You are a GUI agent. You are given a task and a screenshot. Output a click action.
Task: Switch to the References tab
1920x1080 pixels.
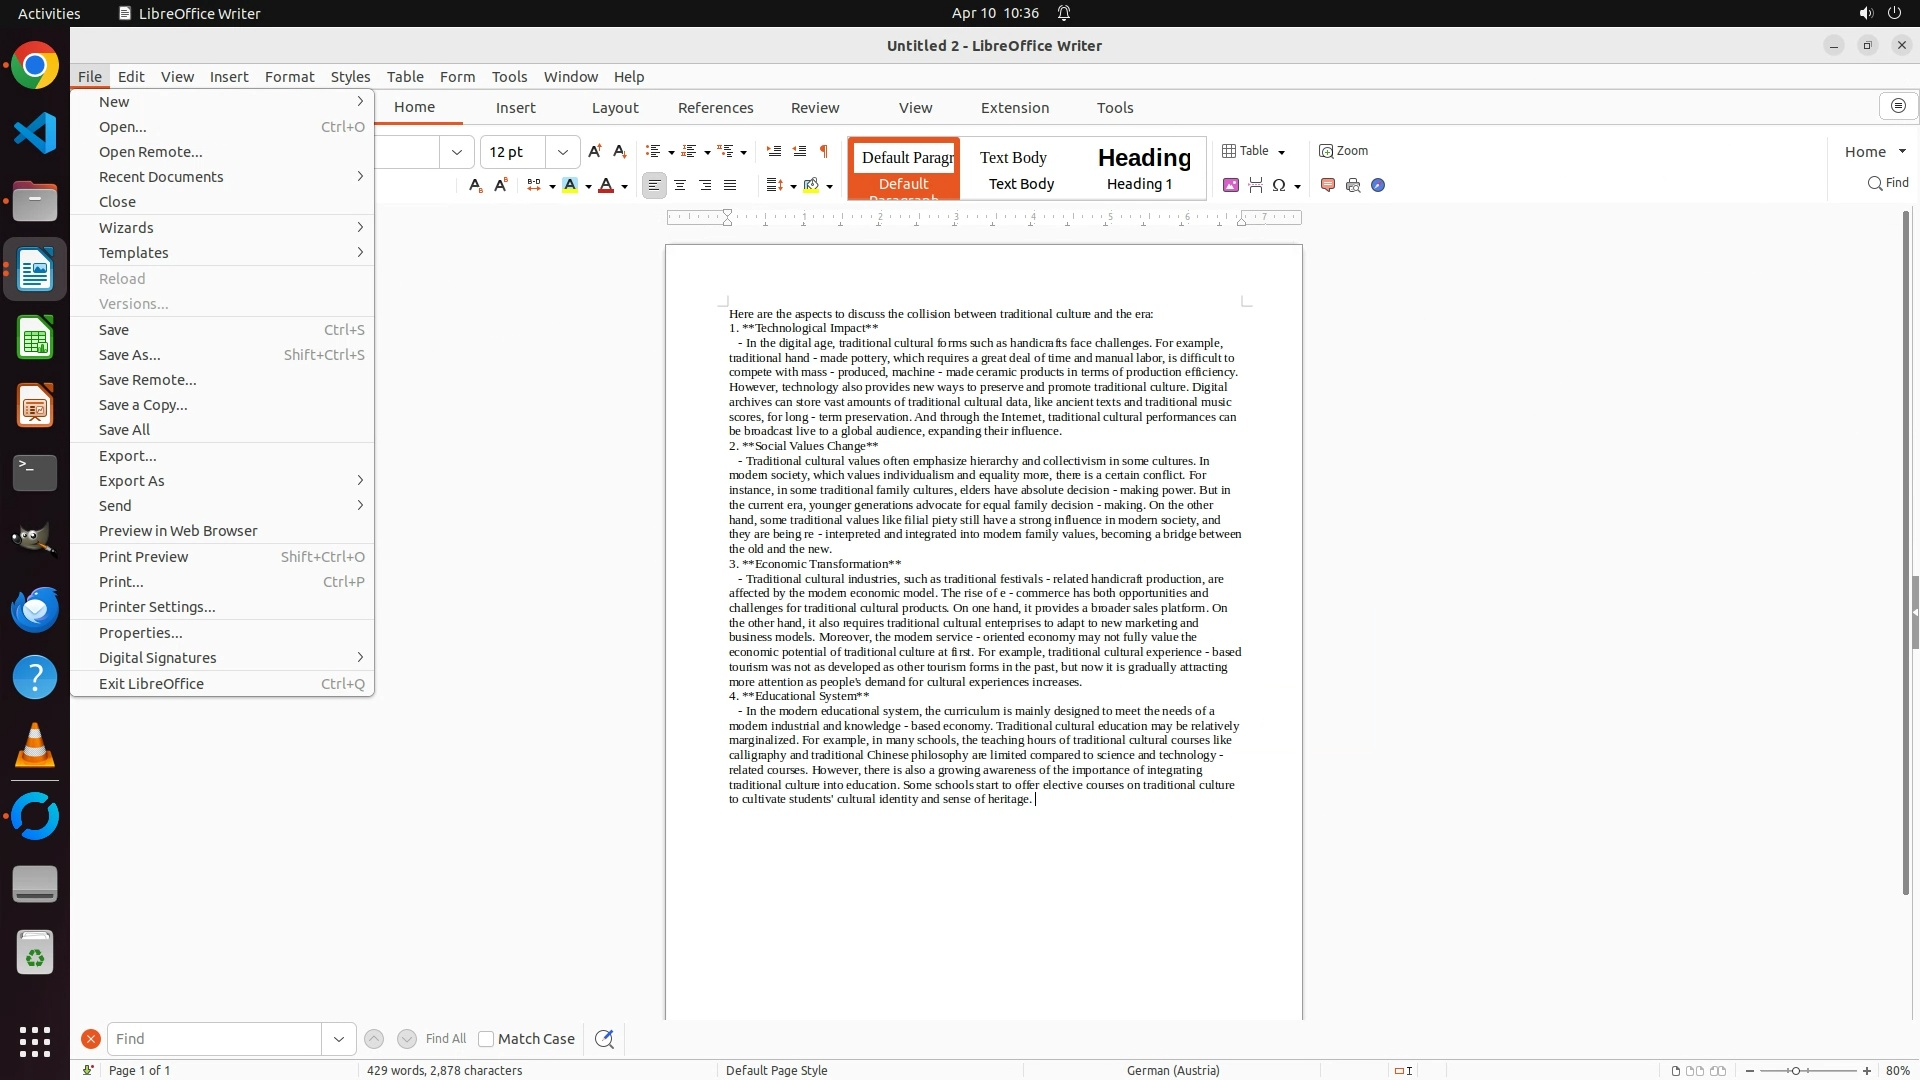715,108
